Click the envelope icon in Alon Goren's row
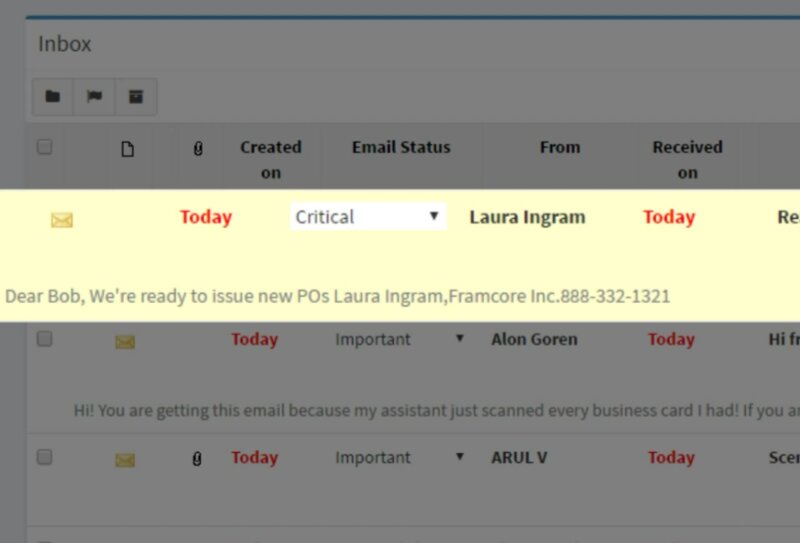The image size is (800, 543). pyautogui.click(x=125, y=342)
